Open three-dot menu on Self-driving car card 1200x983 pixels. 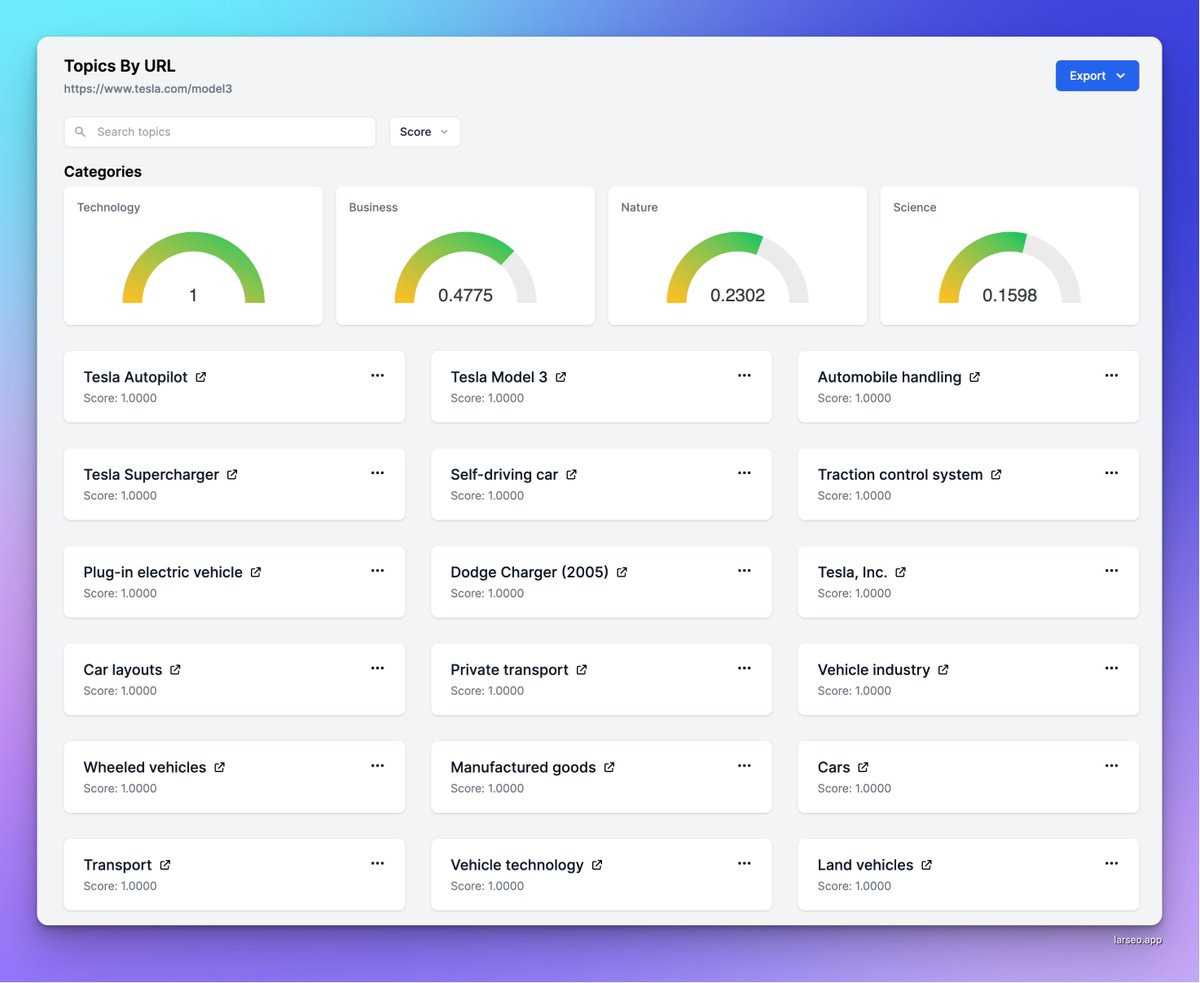tap(744, 473)
